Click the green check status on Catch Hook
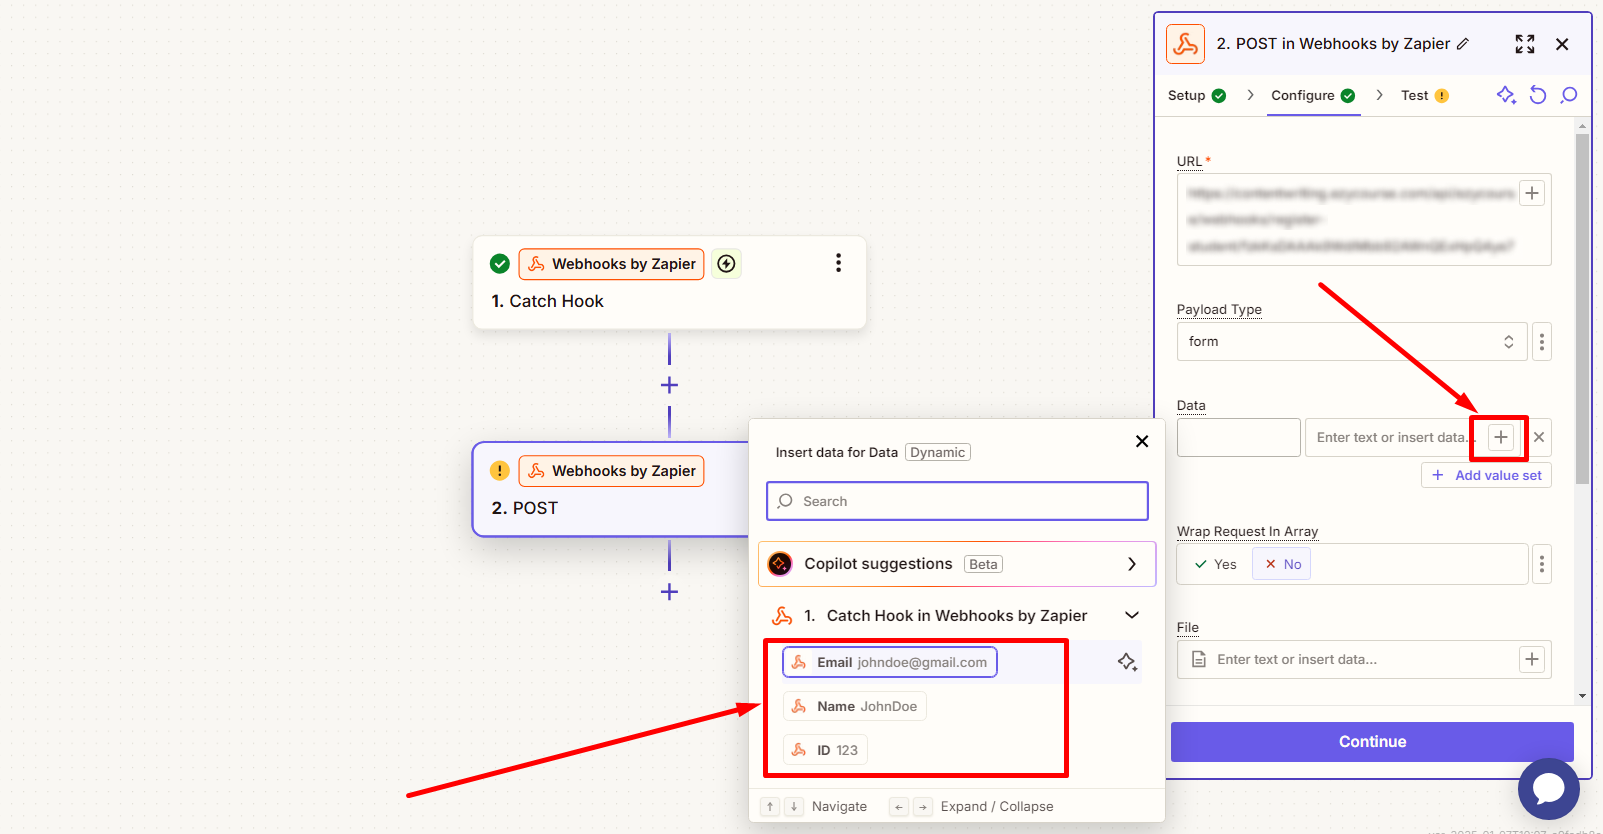This screenshot has height=834, width=1603. click(500, 264)
